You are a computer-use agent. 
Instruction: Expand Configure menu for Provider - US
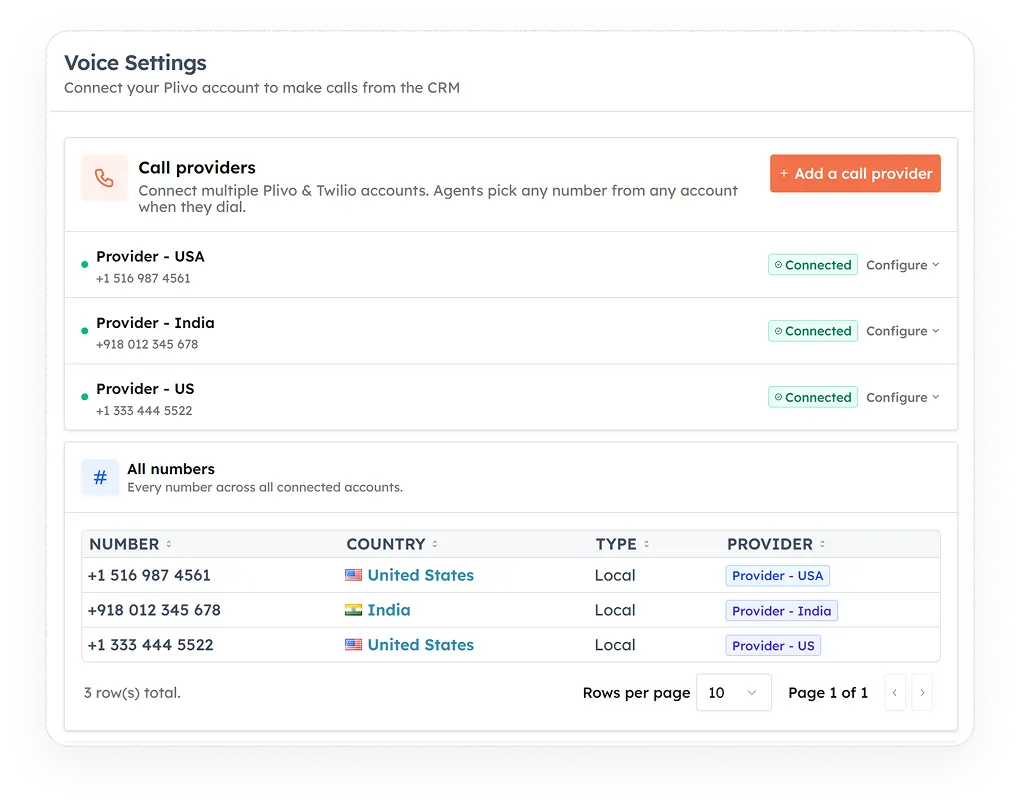coord(903,397)
